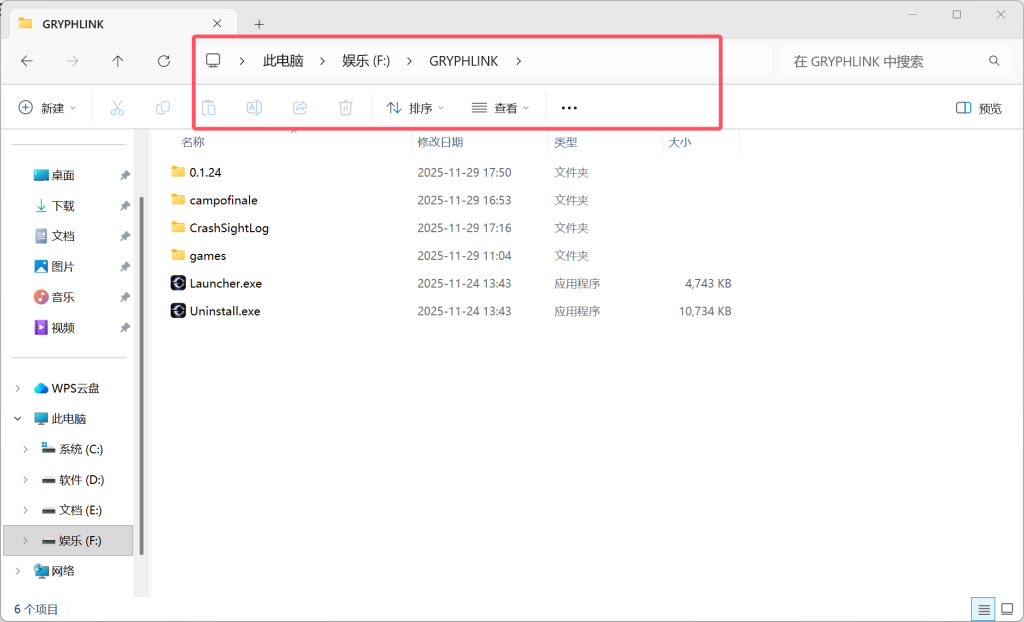The width and height of the screenshot is (1024, 622).
Task: Navigate up one folder level
Action: point(118,60)
